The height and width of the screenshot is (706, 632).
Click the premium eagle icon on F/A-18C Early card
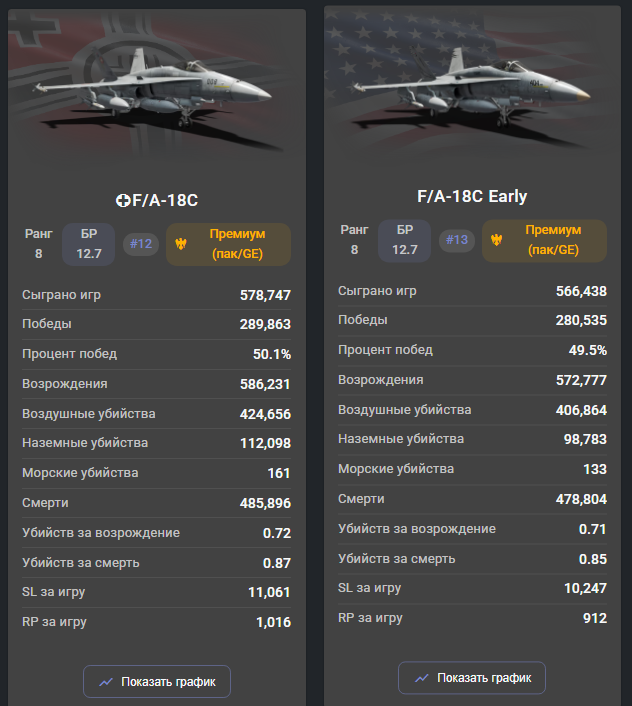pyautogui.click(x=497, y=240)
